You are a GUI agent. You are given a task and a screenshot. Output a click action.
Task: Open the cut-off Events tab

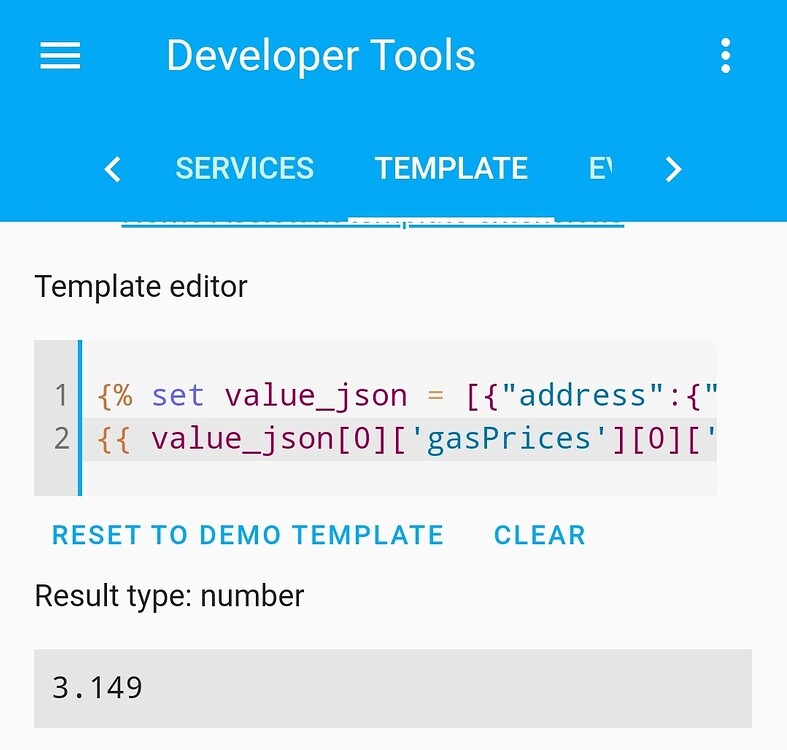(600, 168)
